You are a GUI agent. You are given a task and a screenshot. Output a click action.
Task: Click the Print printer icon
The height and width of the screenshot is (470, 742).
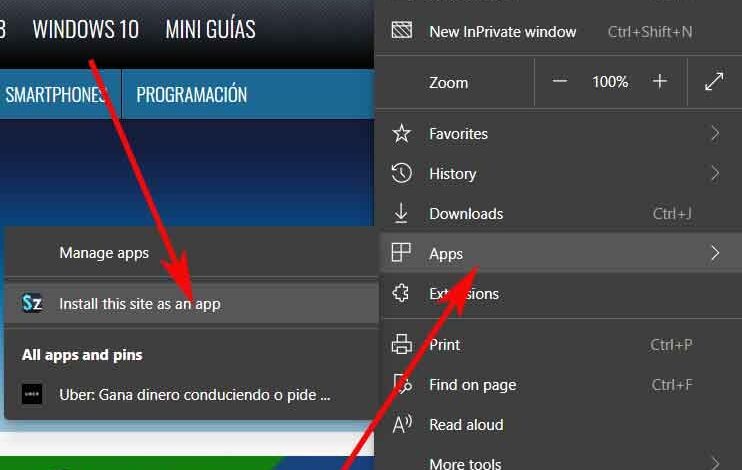[401, 344]
